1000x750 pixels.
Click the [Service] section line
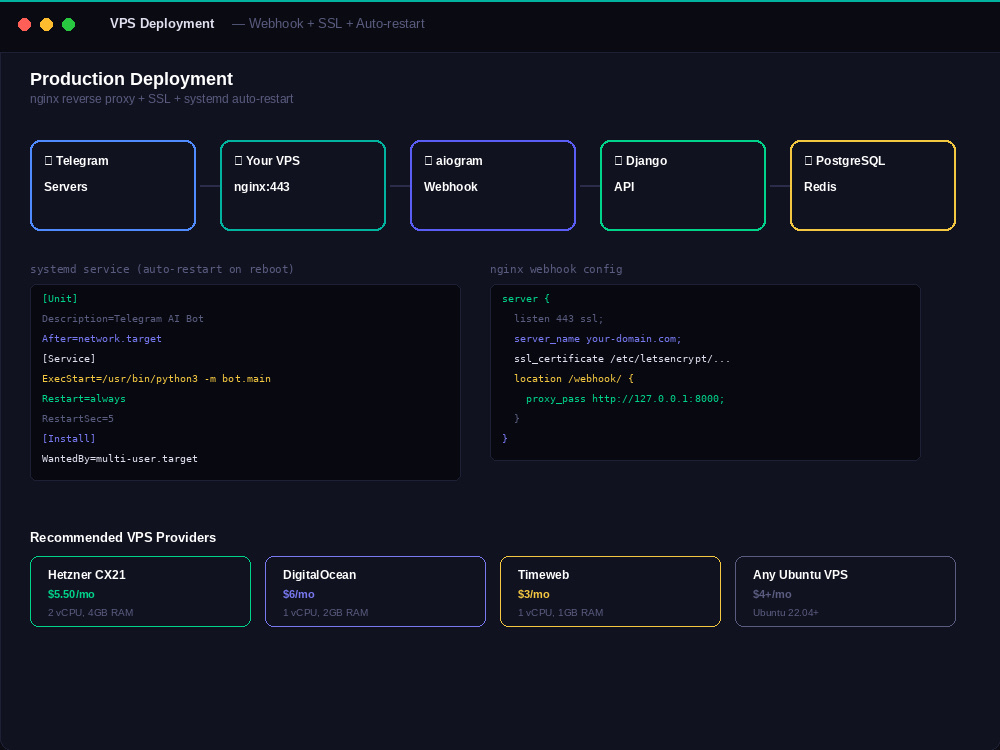(69, 358)
